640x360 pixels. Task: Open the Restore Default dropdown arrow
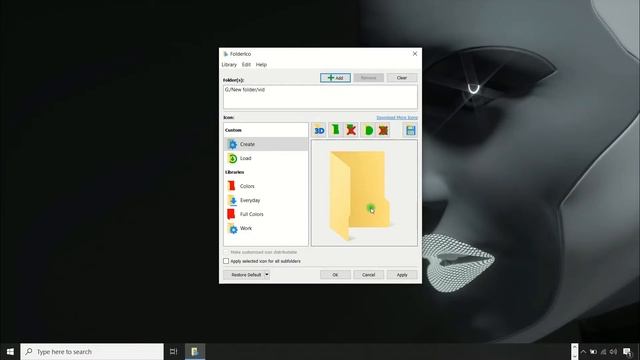coord(267,275)
